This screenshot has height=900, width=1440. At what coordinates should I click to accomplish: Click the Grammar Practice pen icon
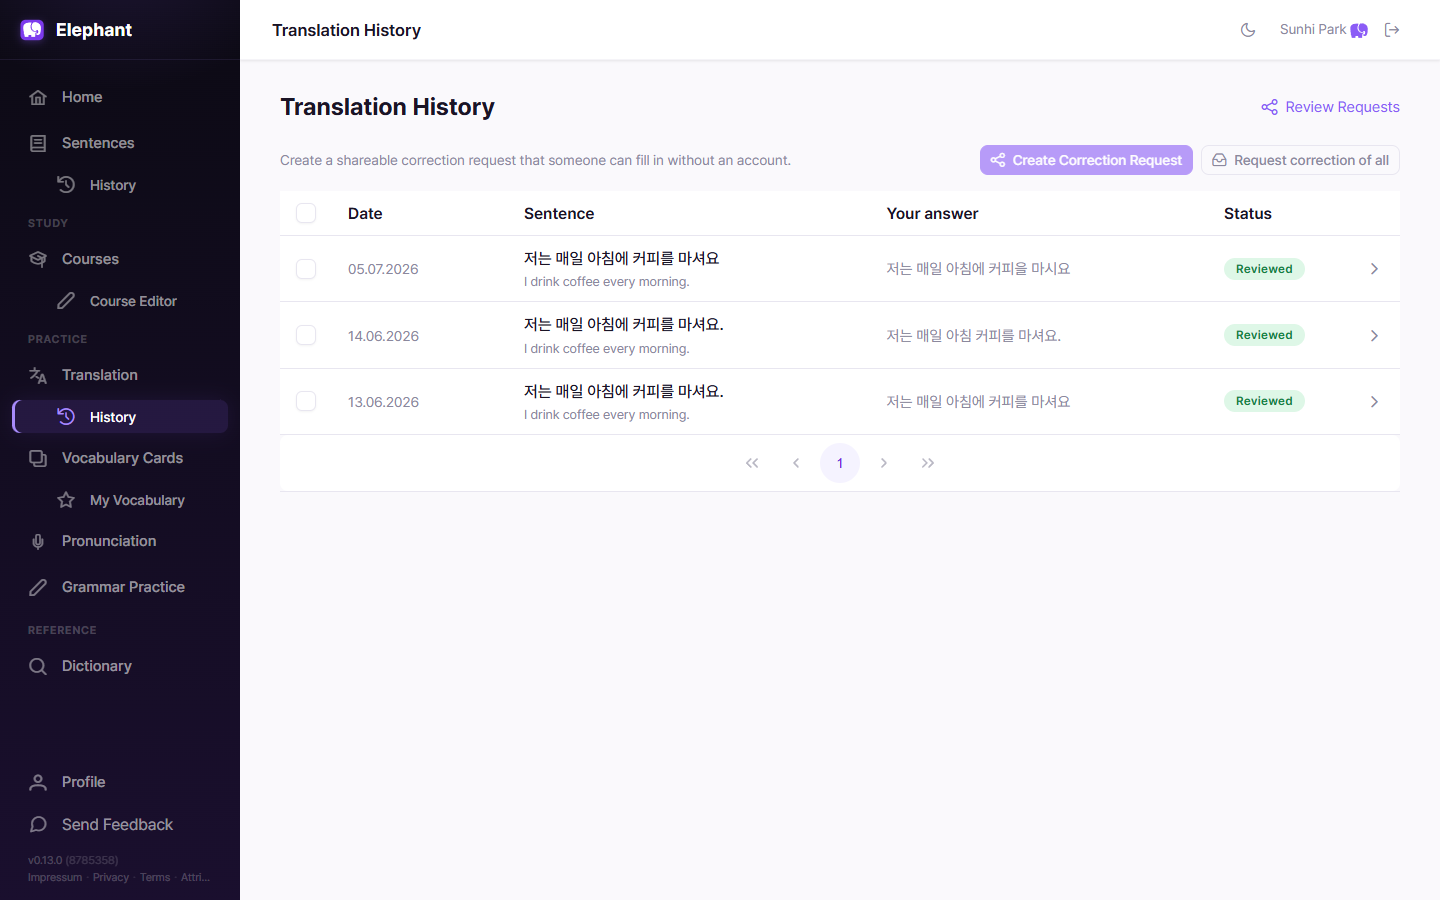point(38,587)
